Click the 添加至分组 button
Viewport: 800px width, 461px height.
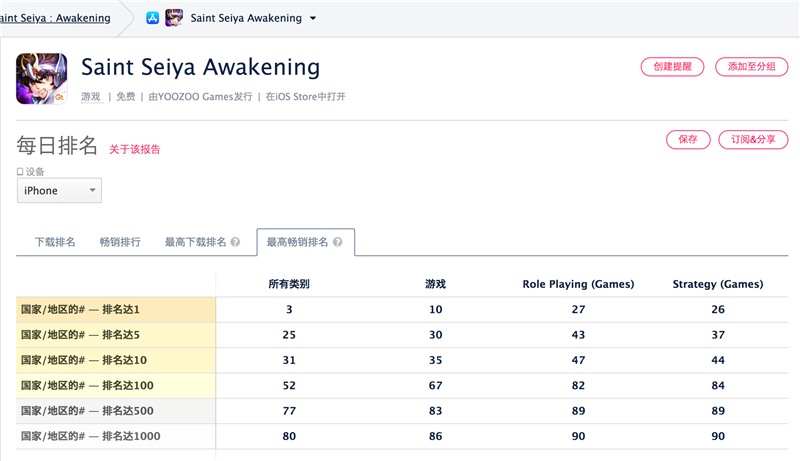point(752,67)
